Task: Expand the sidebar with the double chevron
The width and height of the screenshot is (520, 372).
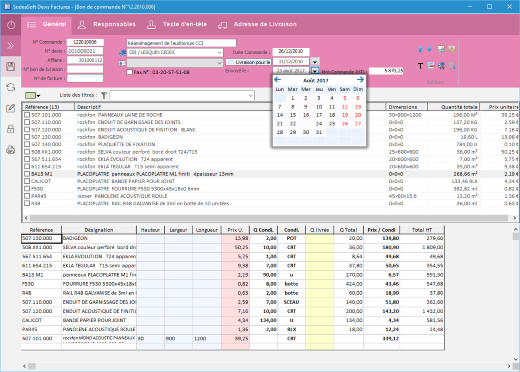Action: point(11,46)
